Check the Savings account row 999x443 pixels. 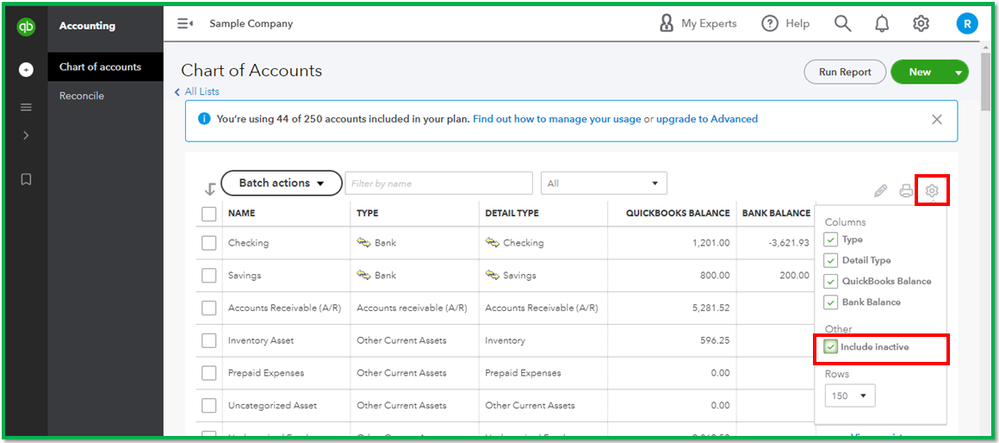[209, 275]
